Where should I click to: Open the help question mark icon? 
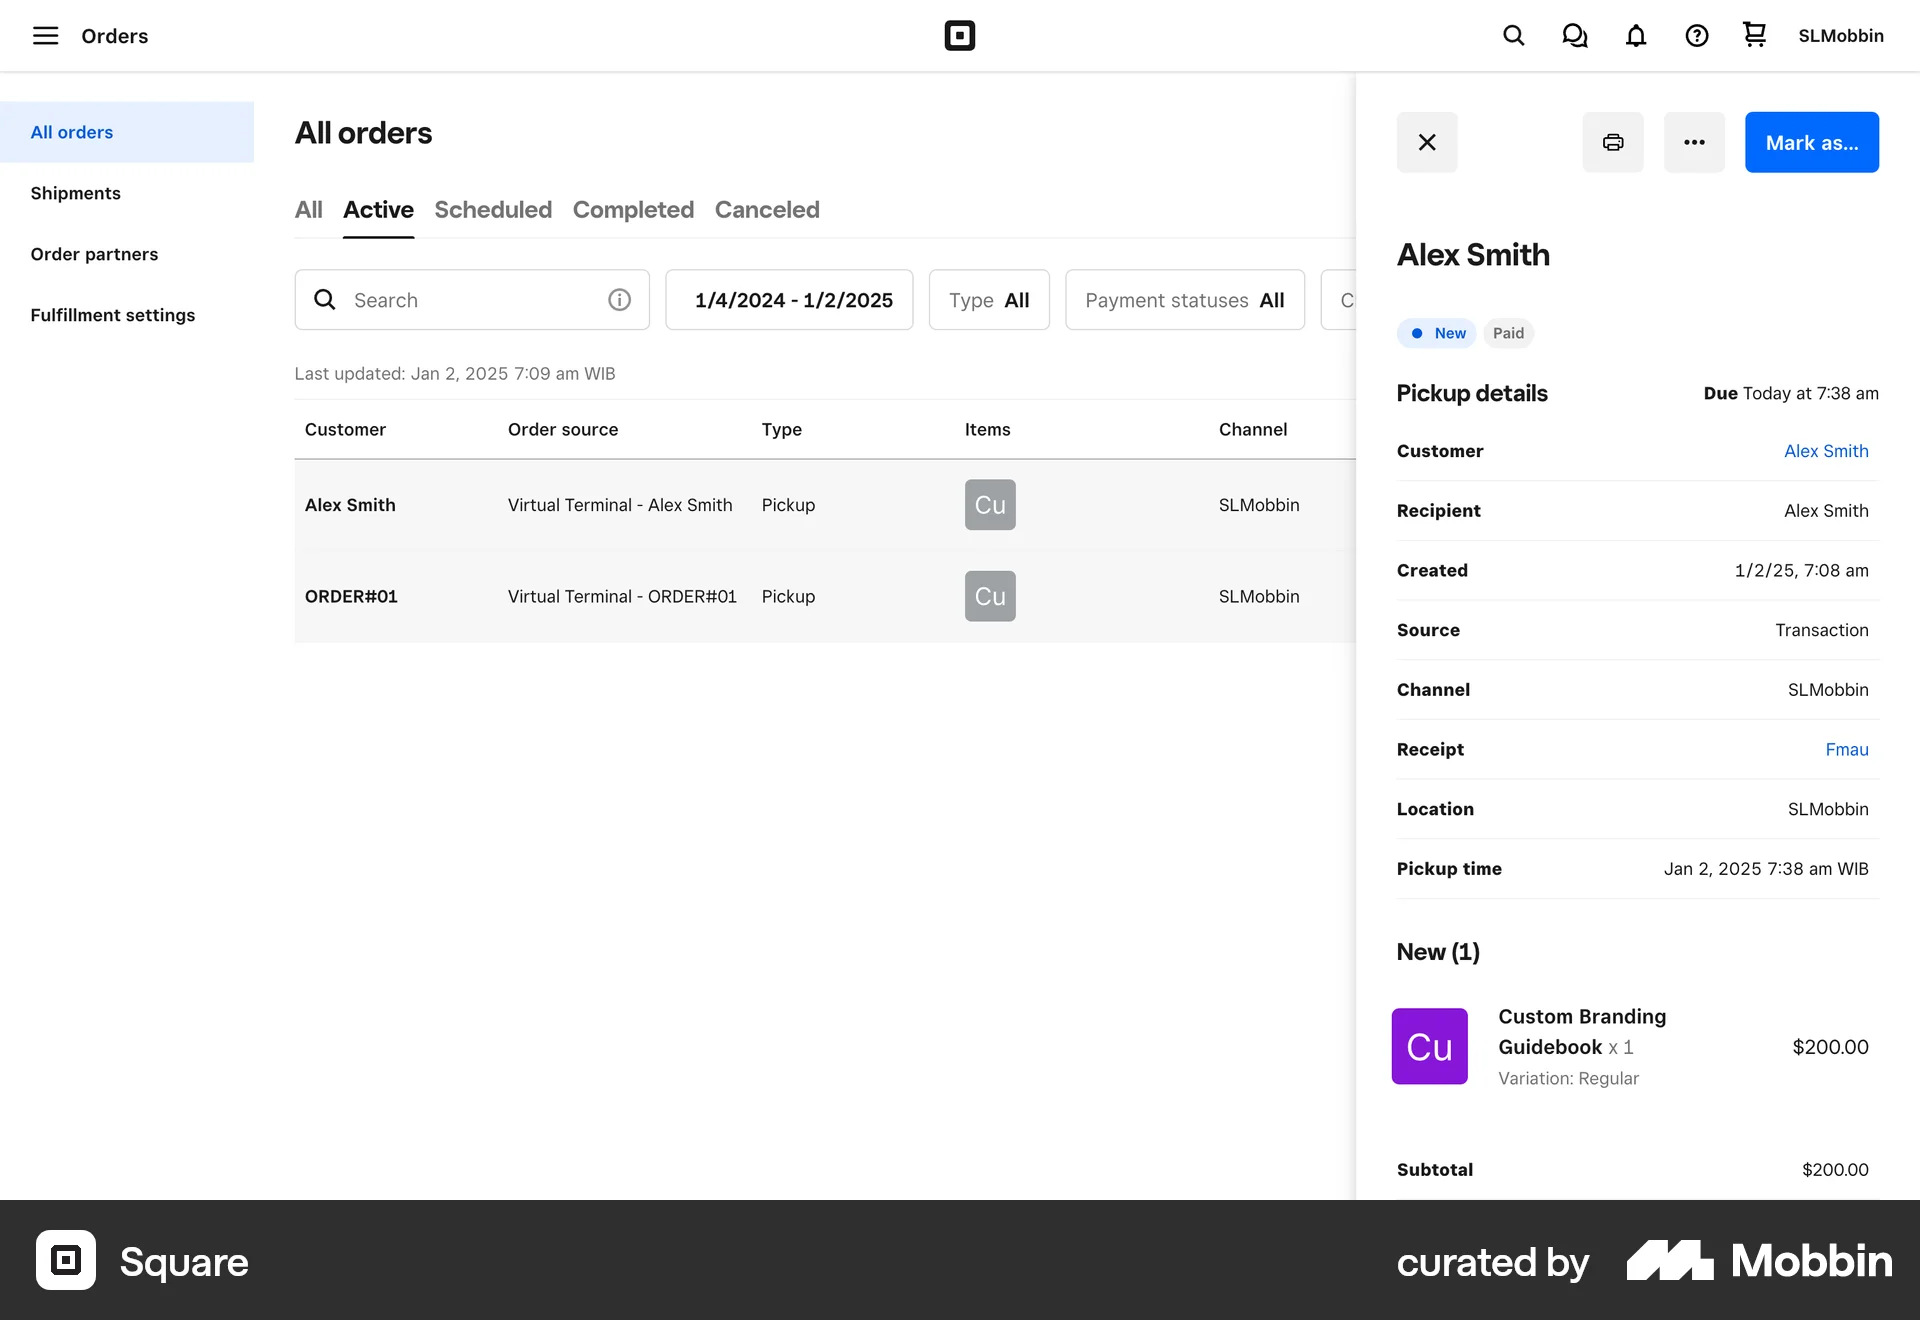point(1696,36)
